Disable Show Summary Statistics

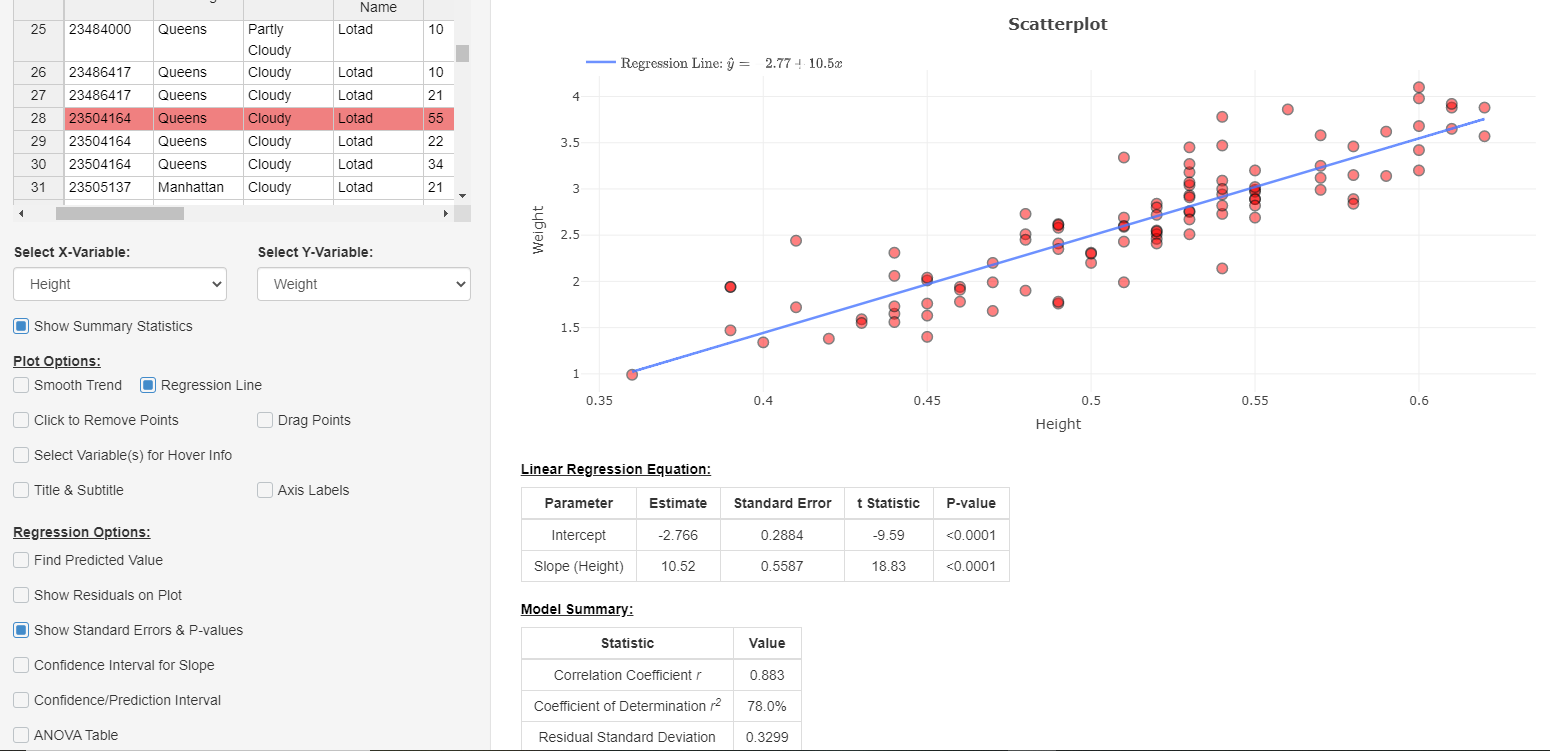click(x=20, y=326)
